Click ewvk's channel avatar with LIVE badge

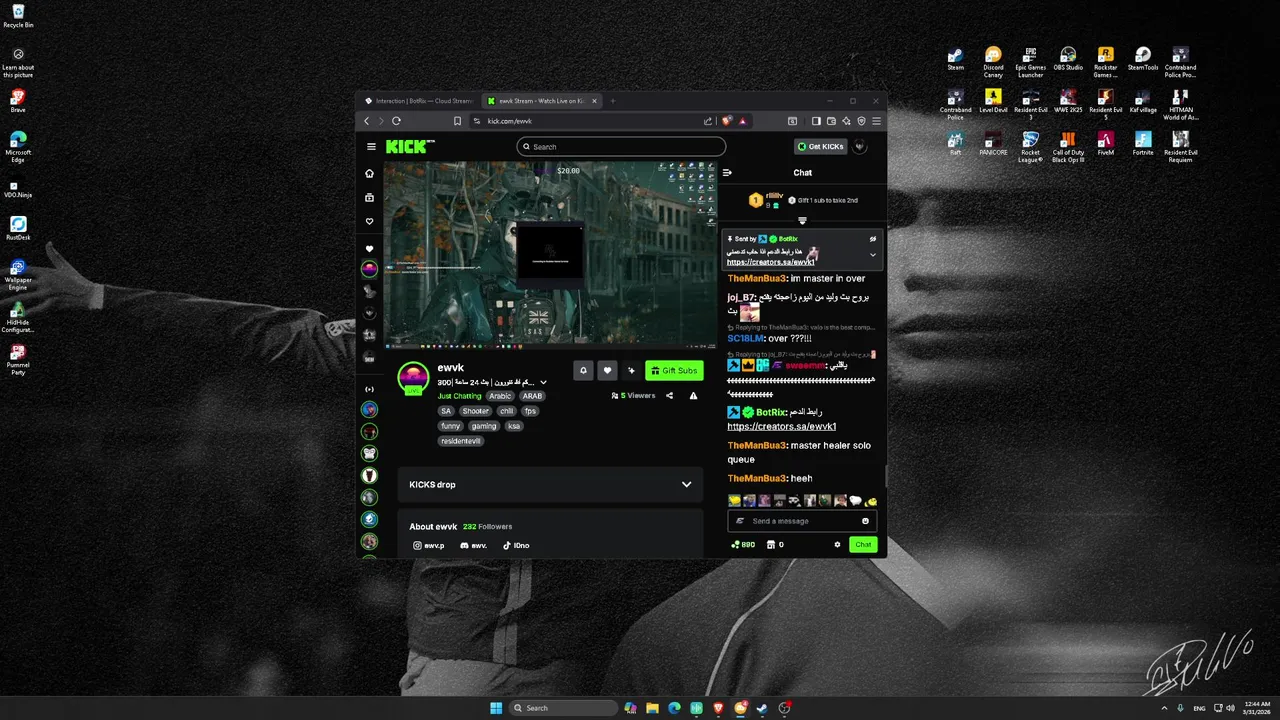click(413, 378)
